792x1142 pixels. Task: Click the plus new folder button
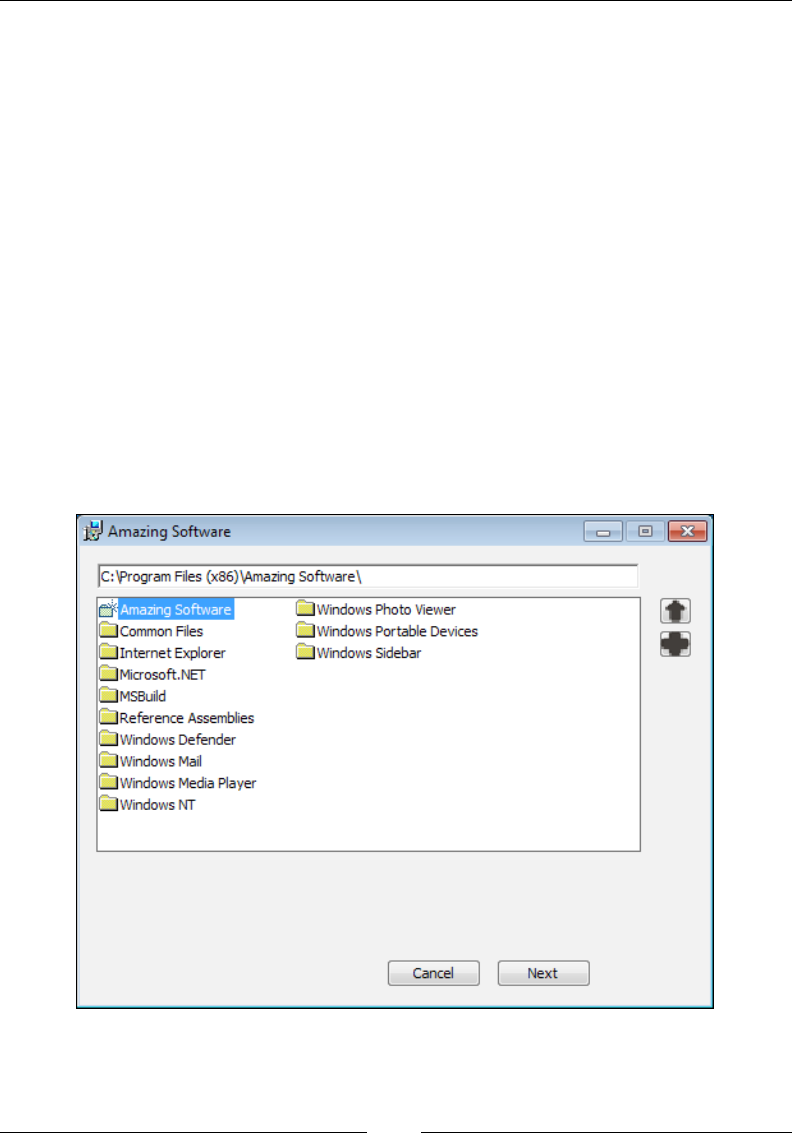click(x=675, y=645)
